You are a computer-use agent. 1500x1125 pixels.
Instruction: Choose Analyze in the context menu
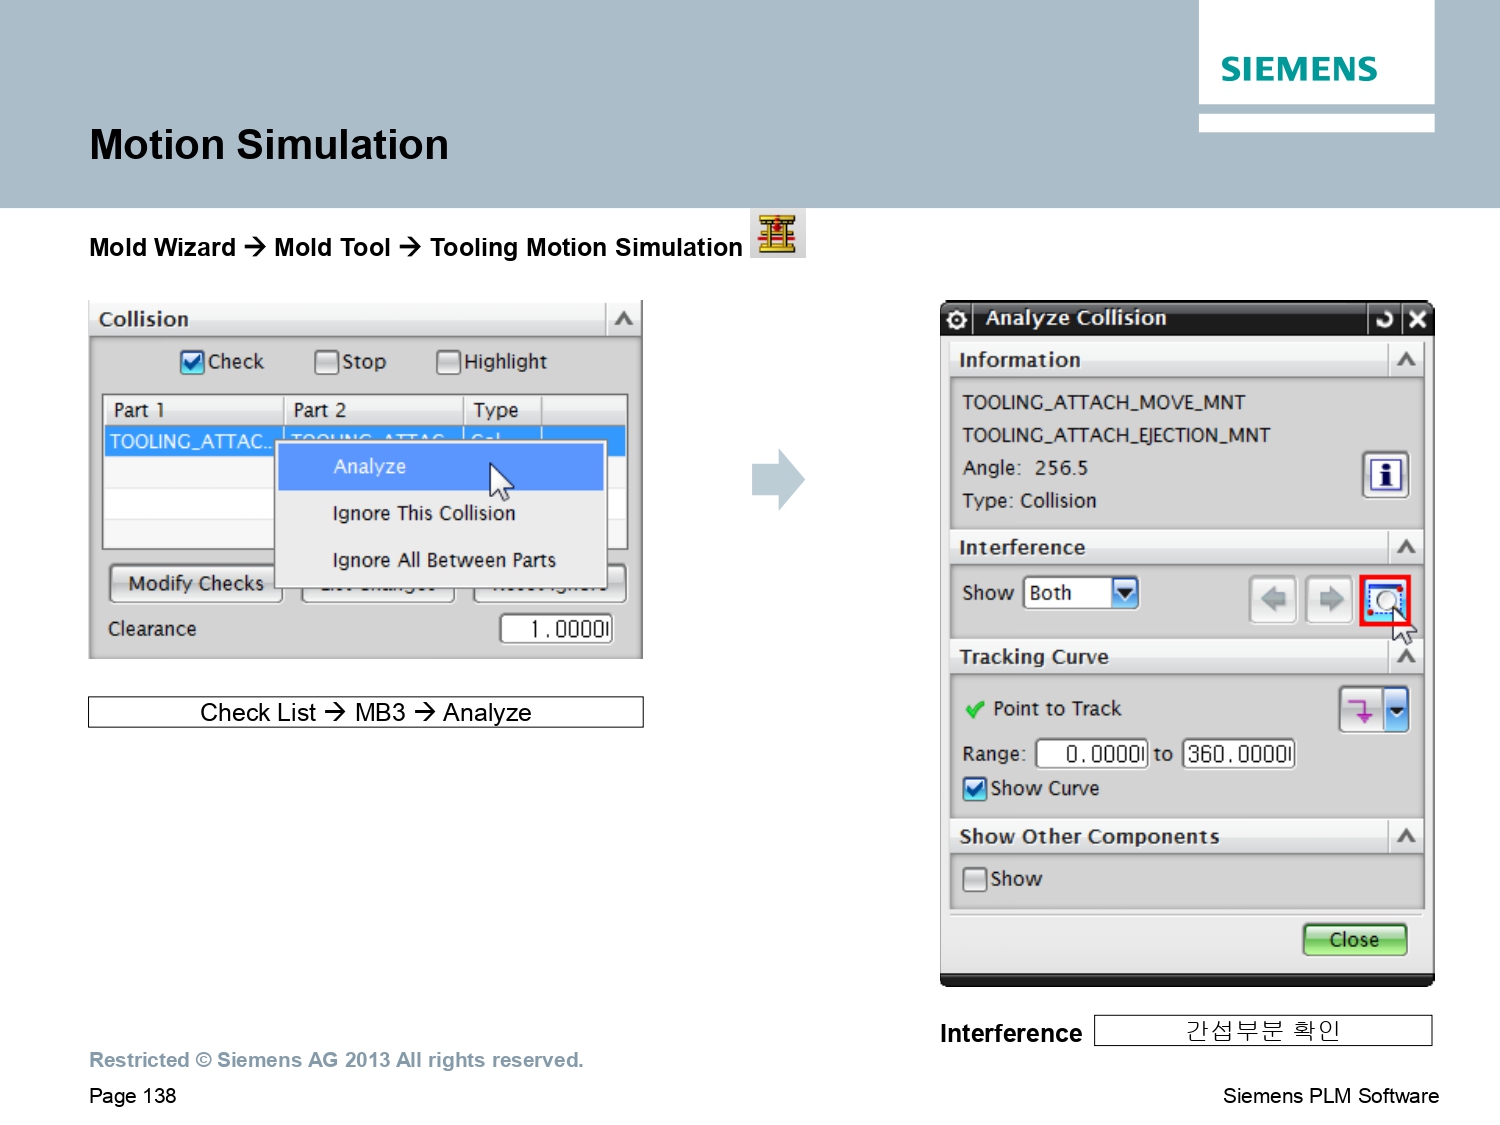tap(441, 467)
